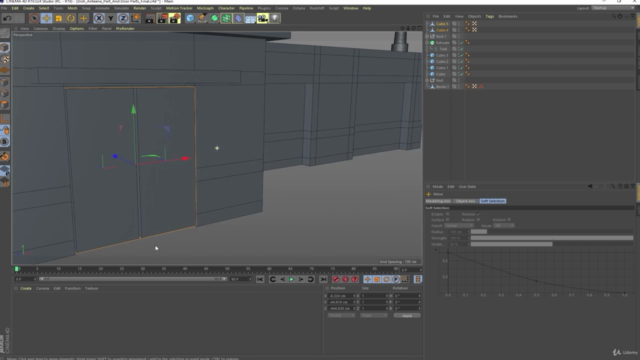Toggle the Rubber checkbox
640x360 pixels.
click(x=478, y=220)
